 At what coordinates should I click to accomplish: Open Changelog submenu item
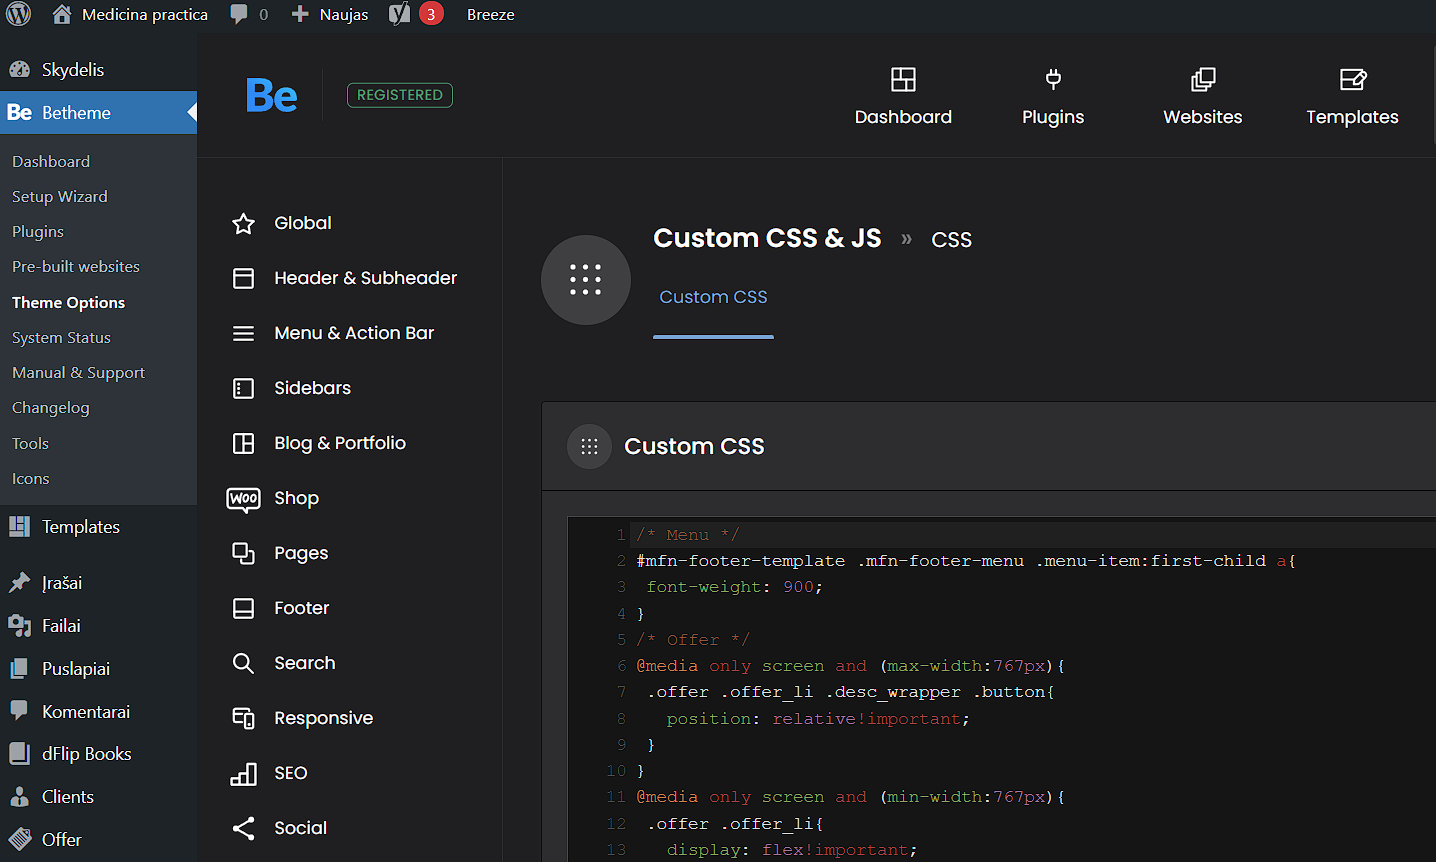click(x=50, y=407)
